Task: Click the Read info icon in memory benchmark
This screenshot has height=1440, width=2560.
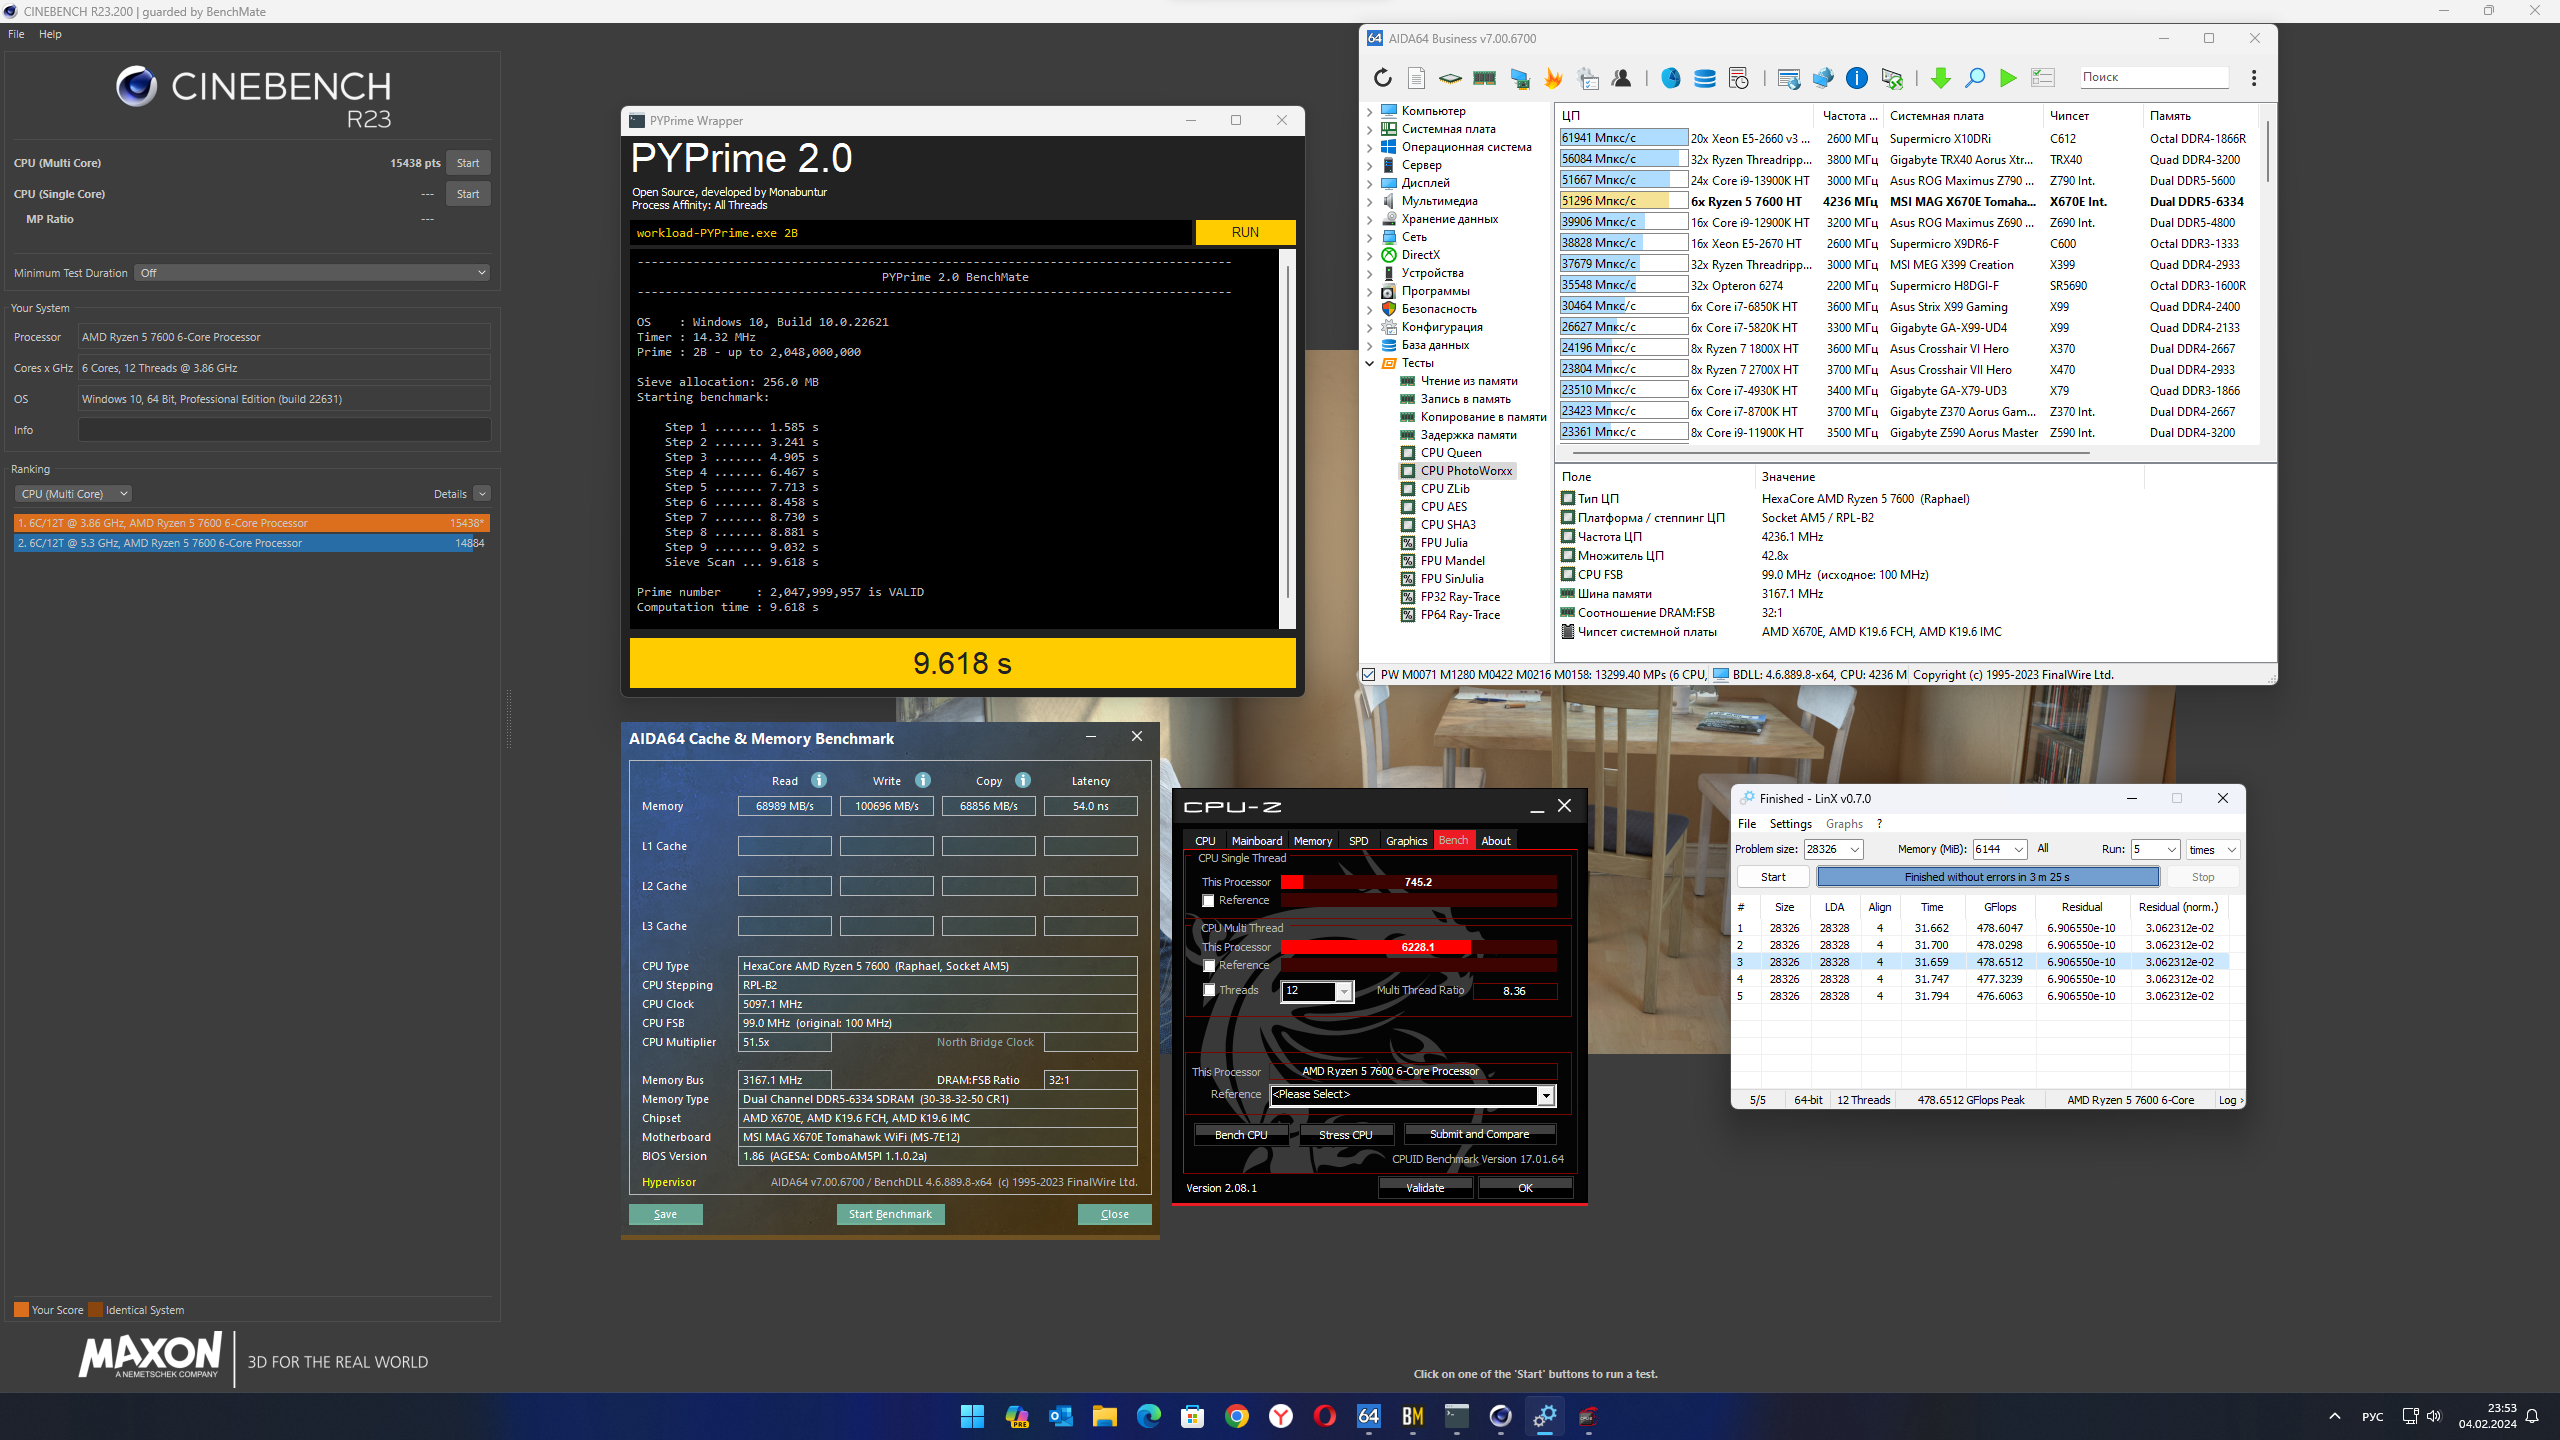Action: 819,780
